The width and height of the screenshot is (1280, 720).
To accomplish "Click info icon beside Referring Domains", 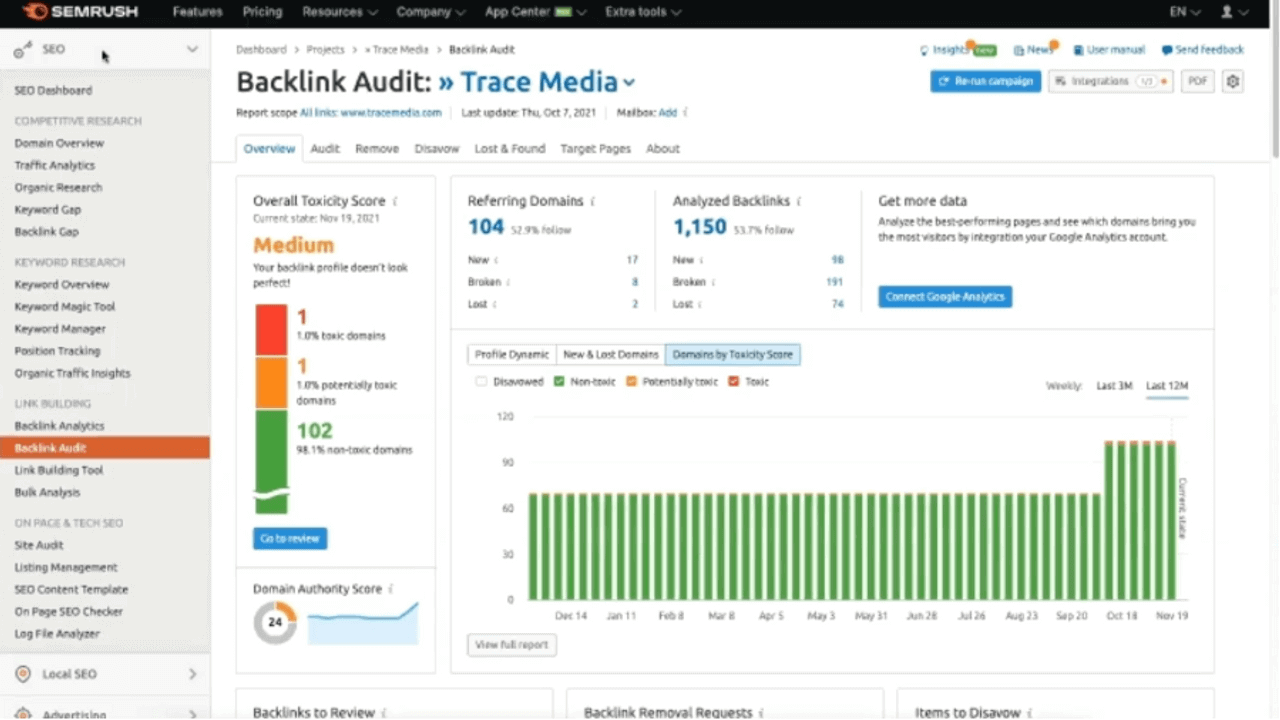I will [593, 201].
